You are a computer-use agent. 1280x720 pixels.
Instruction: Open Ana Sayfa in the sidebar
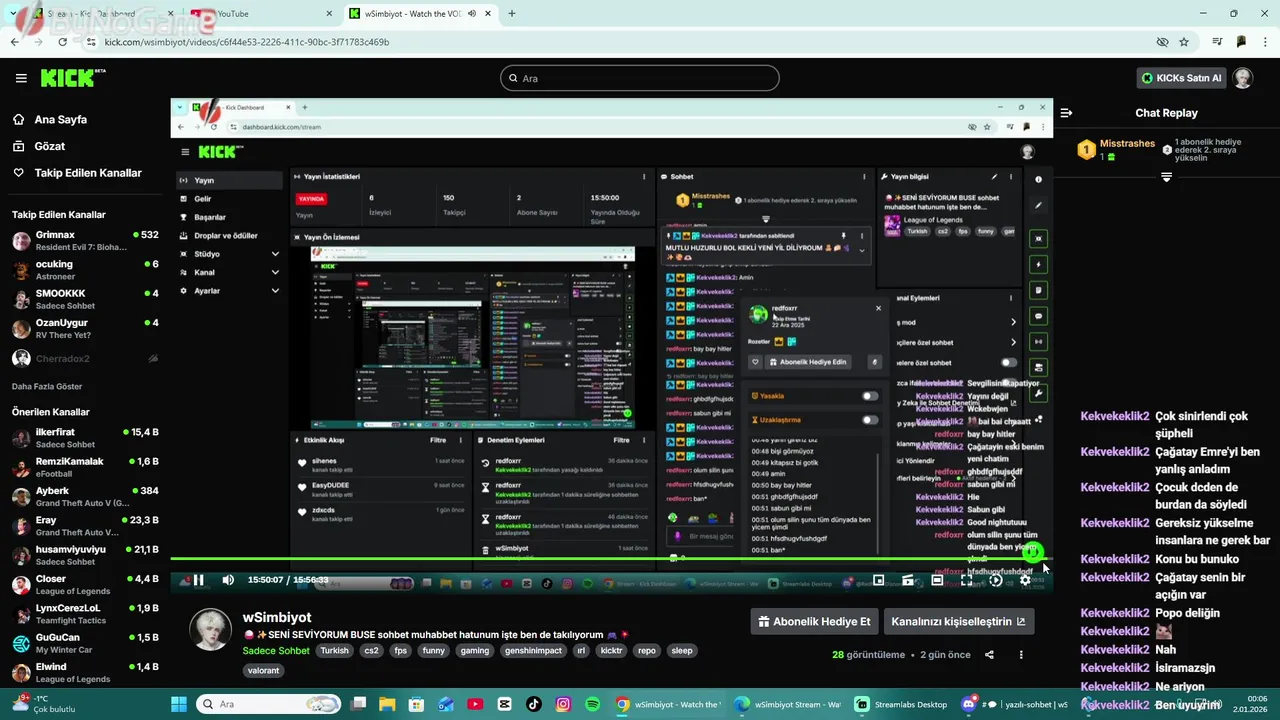click(x=61, y=119)
